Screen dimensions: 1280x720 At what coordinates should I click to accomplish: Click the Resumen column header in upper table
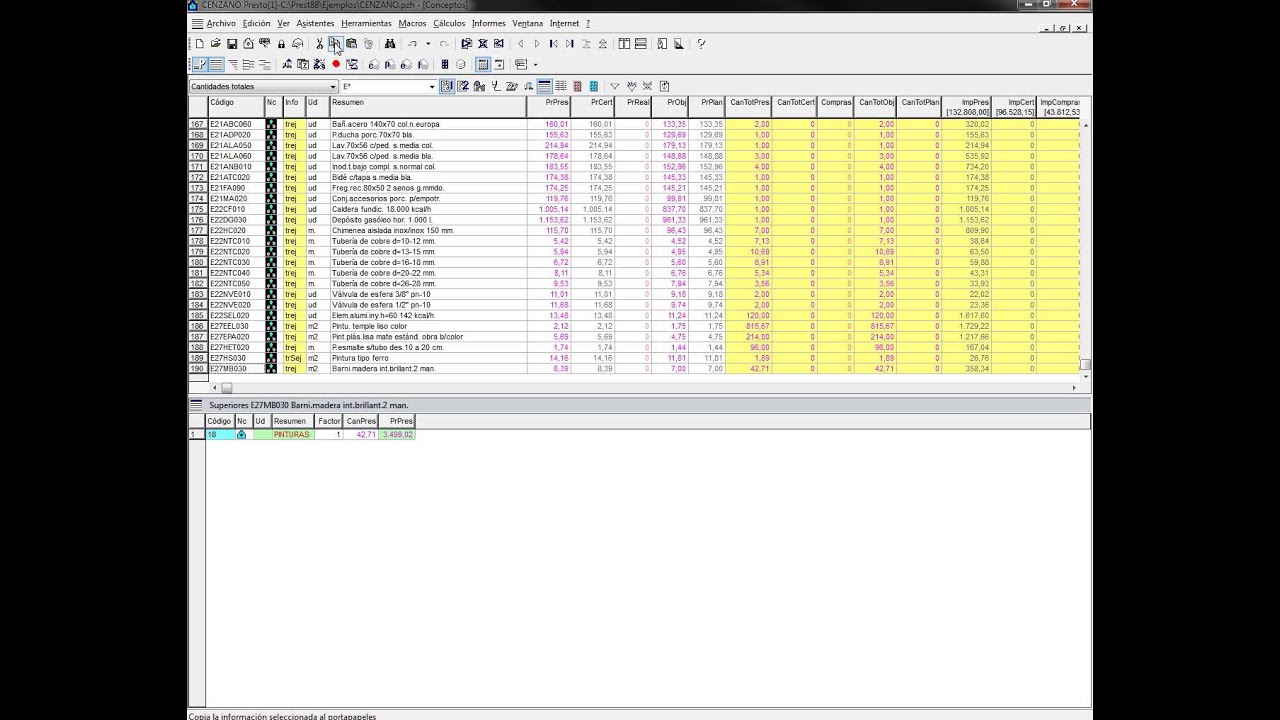(x=428, y=107)
